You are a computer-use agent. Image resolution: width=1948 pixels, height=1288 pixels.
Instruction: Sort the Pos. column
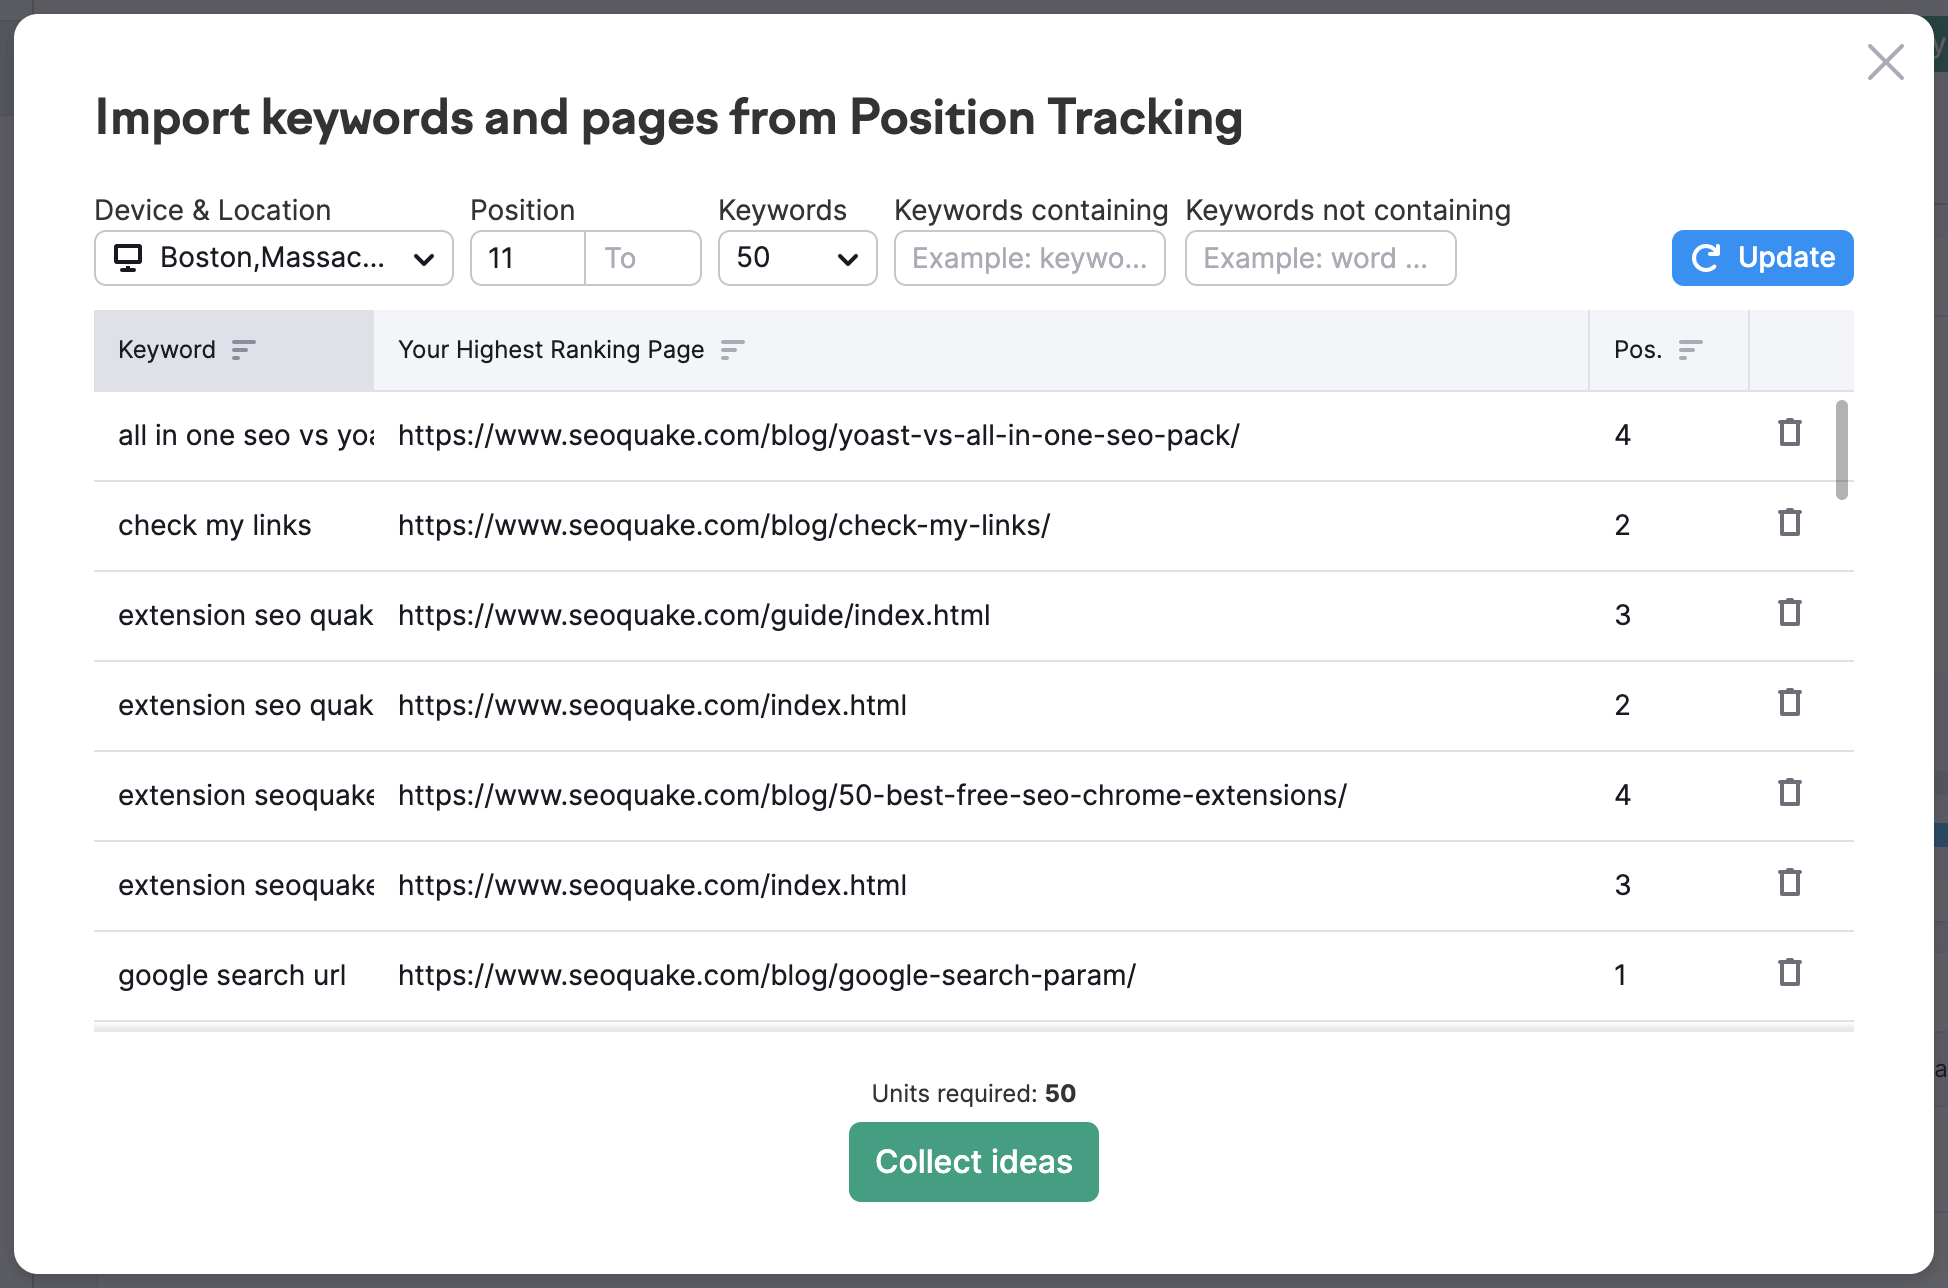pyautogui.click(x=1691, y=350)
